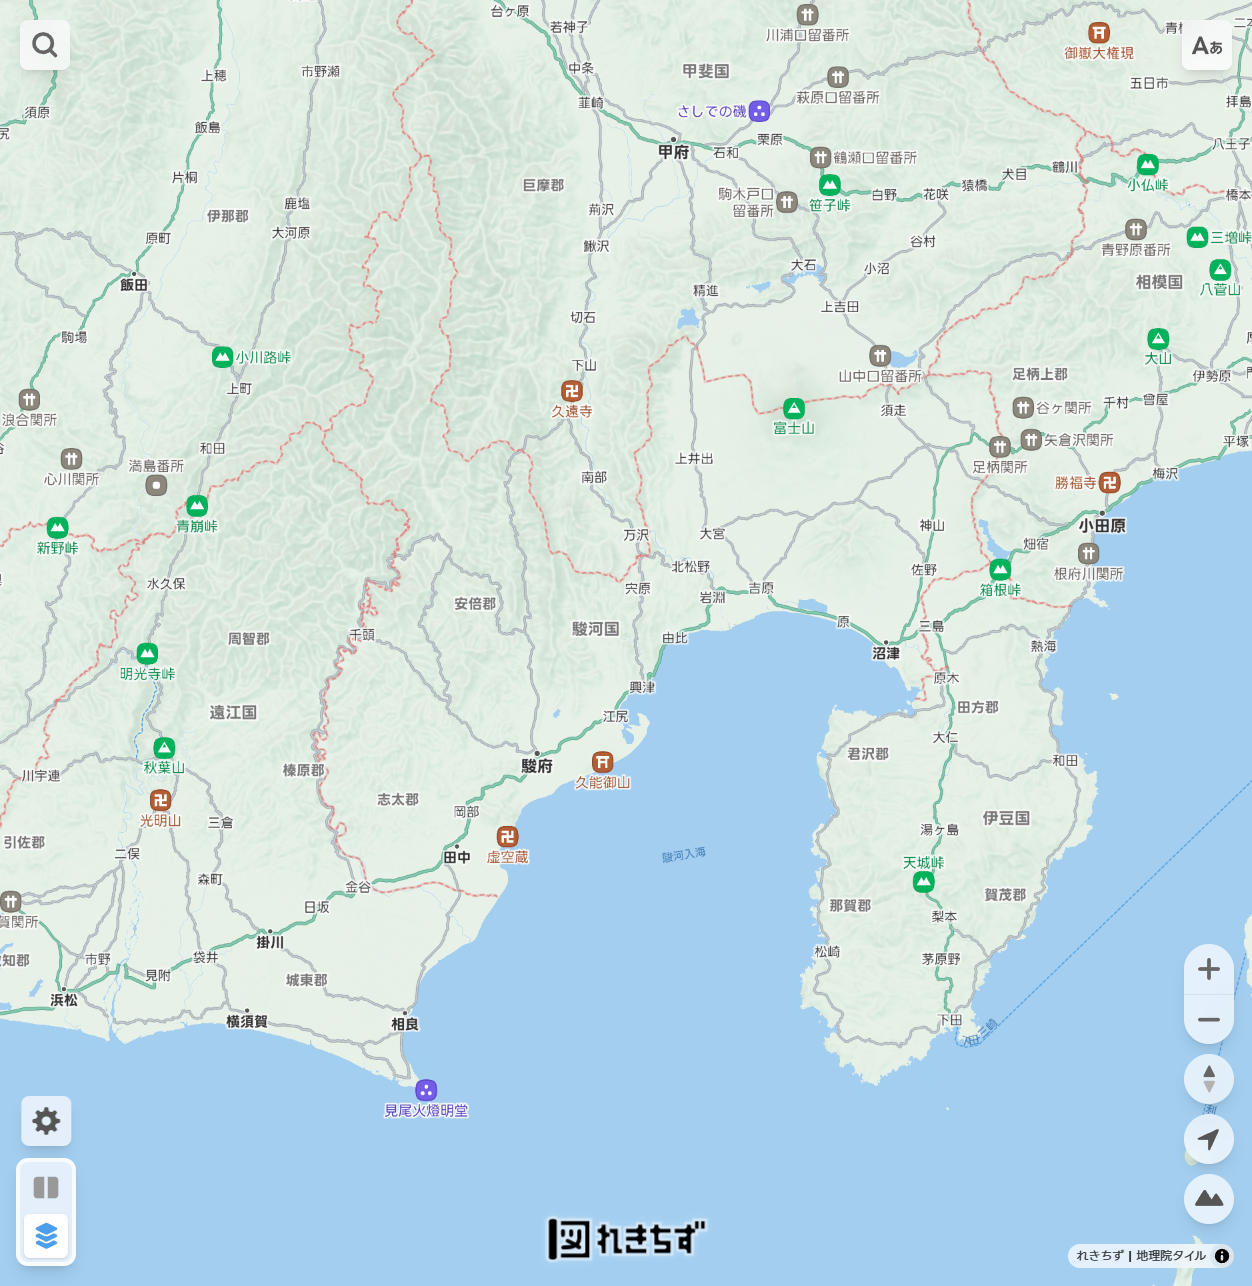The width and height of the screenshot is (1252, 1286).
Task: Click the れきちず logo at bottom
Action: (626, 1239)
